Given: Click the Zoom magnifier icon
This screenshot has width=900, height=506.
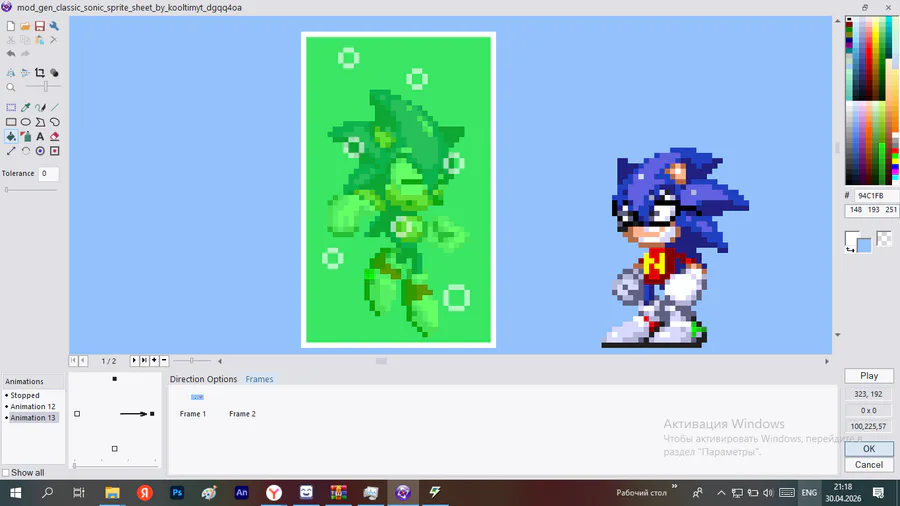Looking at the screenshot, I should pyautogui.click(x=11, y=87).
